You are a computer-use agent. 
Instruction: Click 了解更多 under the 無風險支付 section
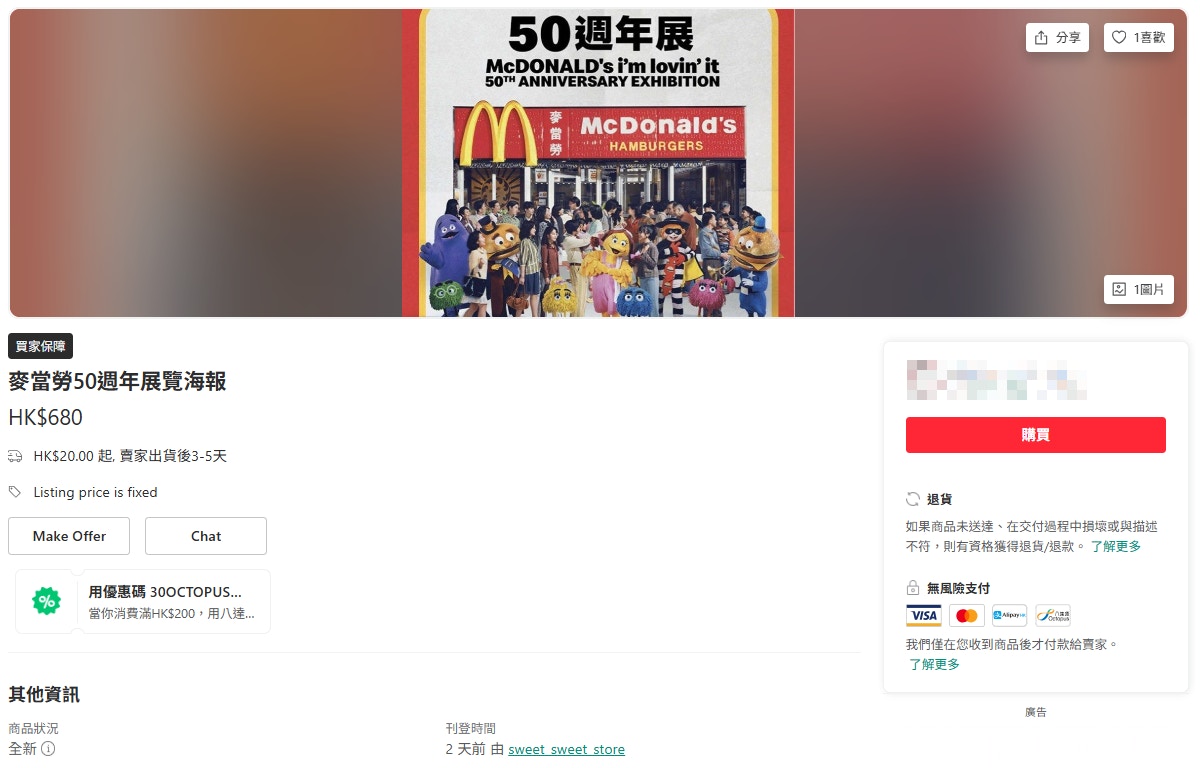(x=934, y=664)
